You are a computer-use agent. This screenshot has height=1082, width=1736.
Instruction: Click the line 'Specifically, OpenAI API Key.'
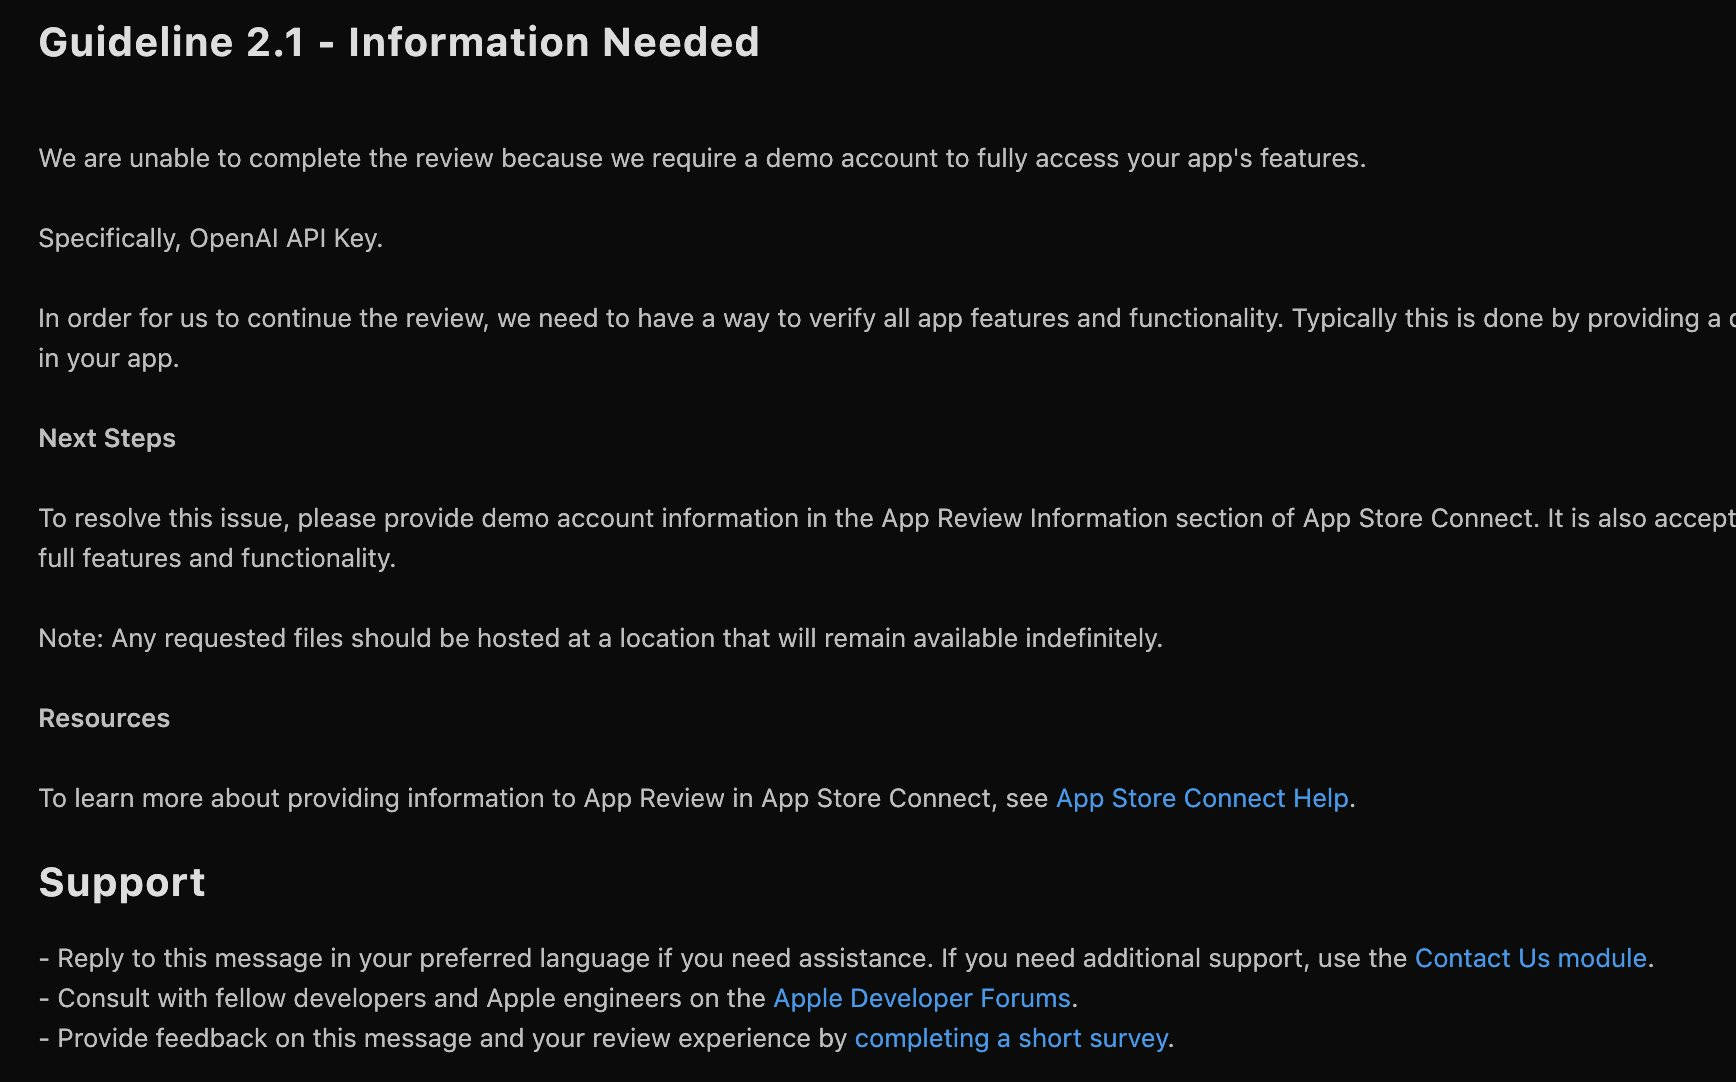[211, 238]
